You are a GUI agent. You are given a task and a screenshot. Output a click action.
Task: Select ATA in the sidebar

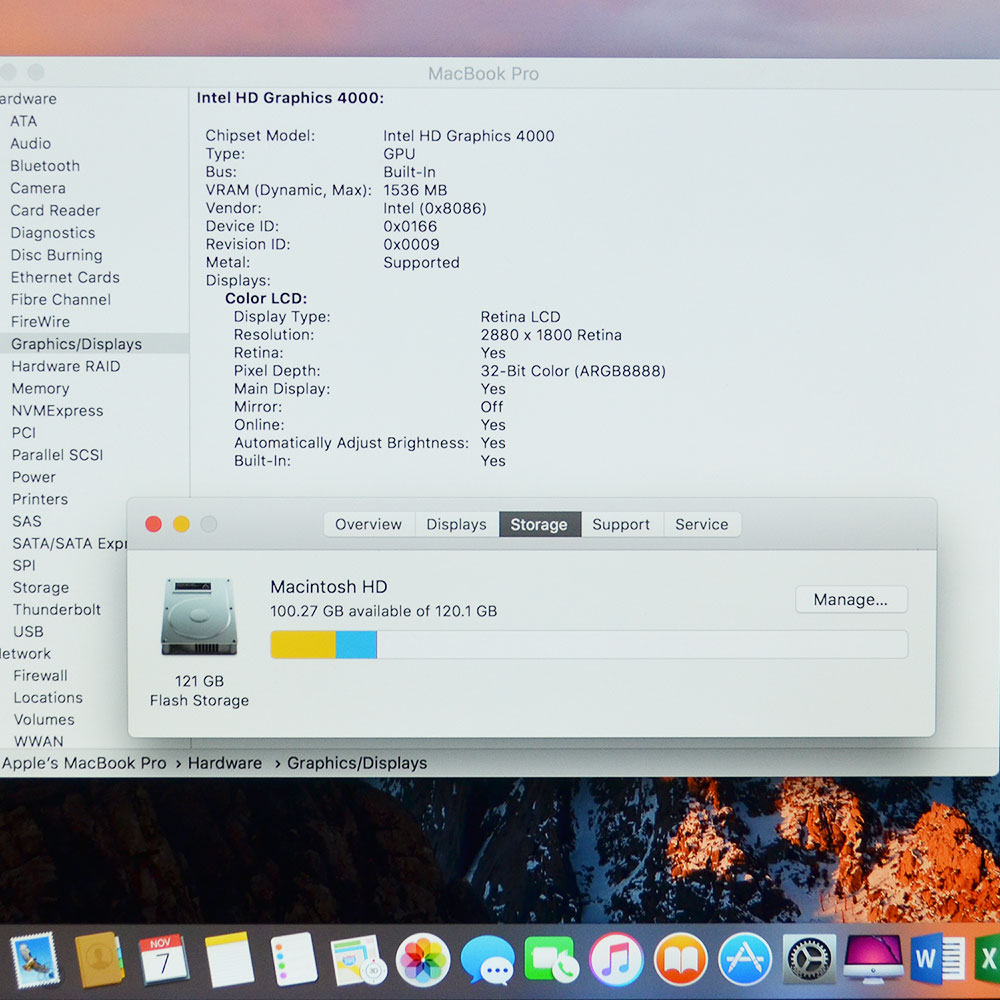point(24,121)
